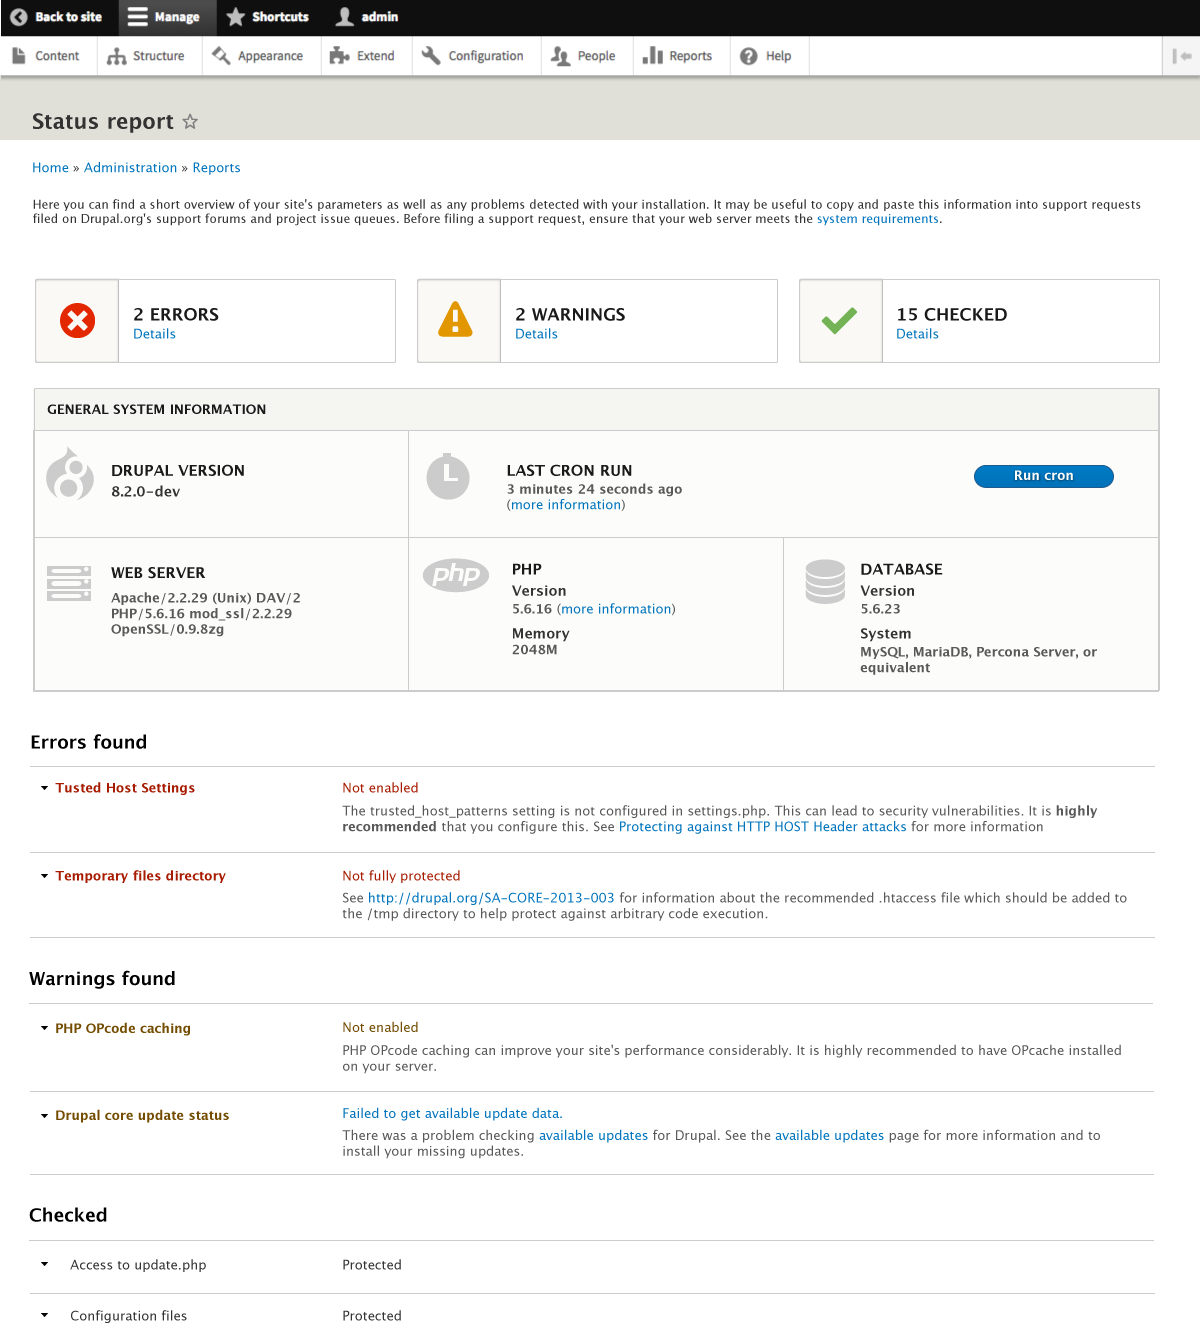Collapse the Drupal core update status item
Screen dimensions: 1200x1341
coord(44,1116)
